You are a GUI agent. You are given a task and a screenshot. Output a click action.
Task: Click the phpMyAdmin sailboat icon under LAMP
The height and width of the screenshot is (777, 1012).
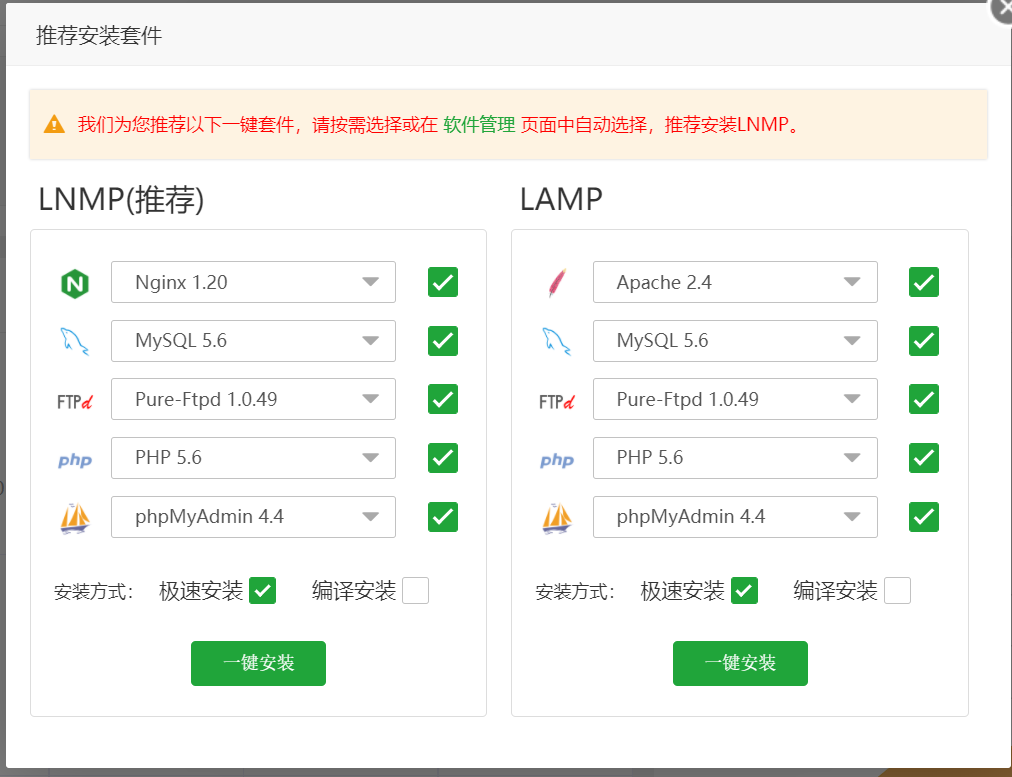coord(557,517)
